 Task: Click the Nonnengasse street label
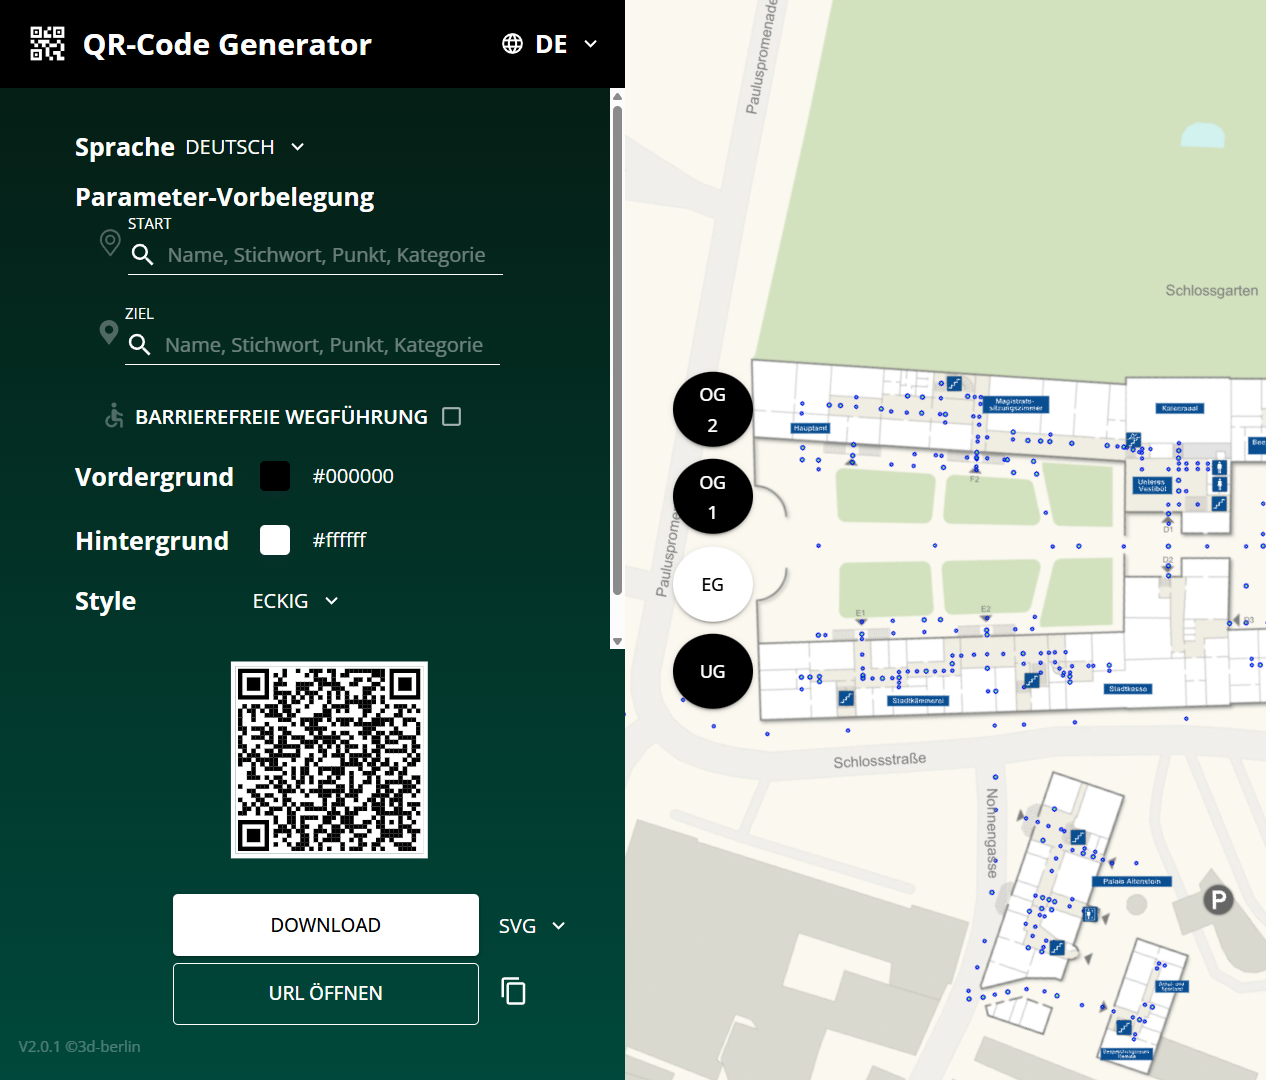(992, 833)
